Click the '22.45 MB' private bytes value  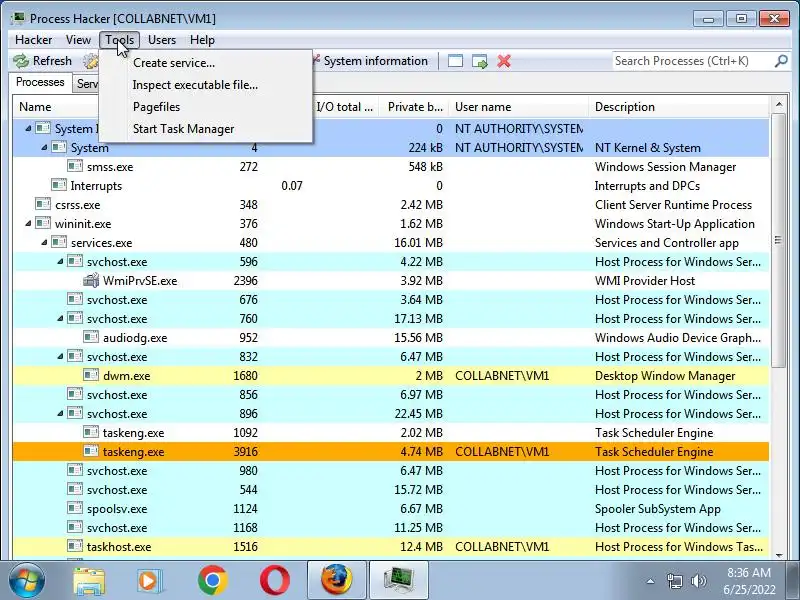click(418, 414)
